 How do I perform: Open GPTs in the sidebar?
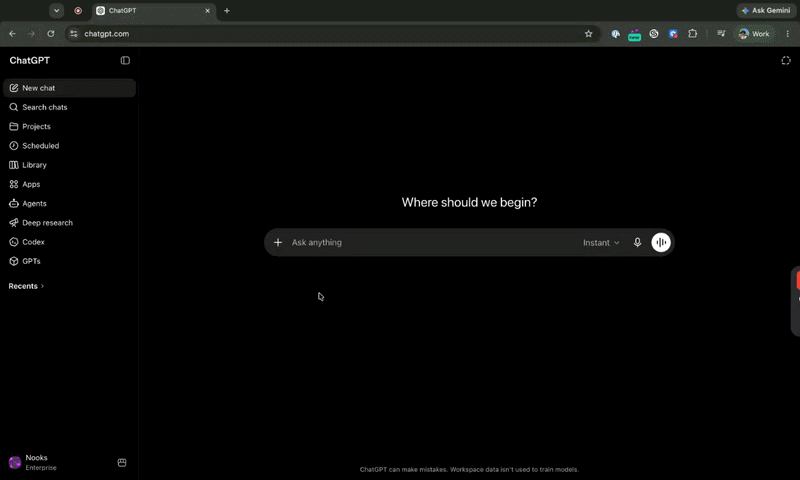tap(69, 261)
